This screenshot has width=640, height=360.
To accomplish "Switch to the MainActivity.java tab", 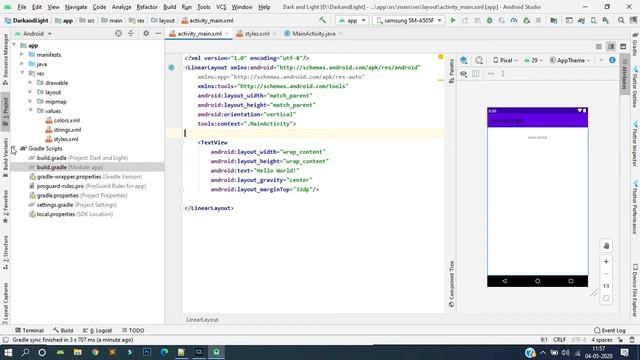I will pyautogui.click(x=312, y=34).
